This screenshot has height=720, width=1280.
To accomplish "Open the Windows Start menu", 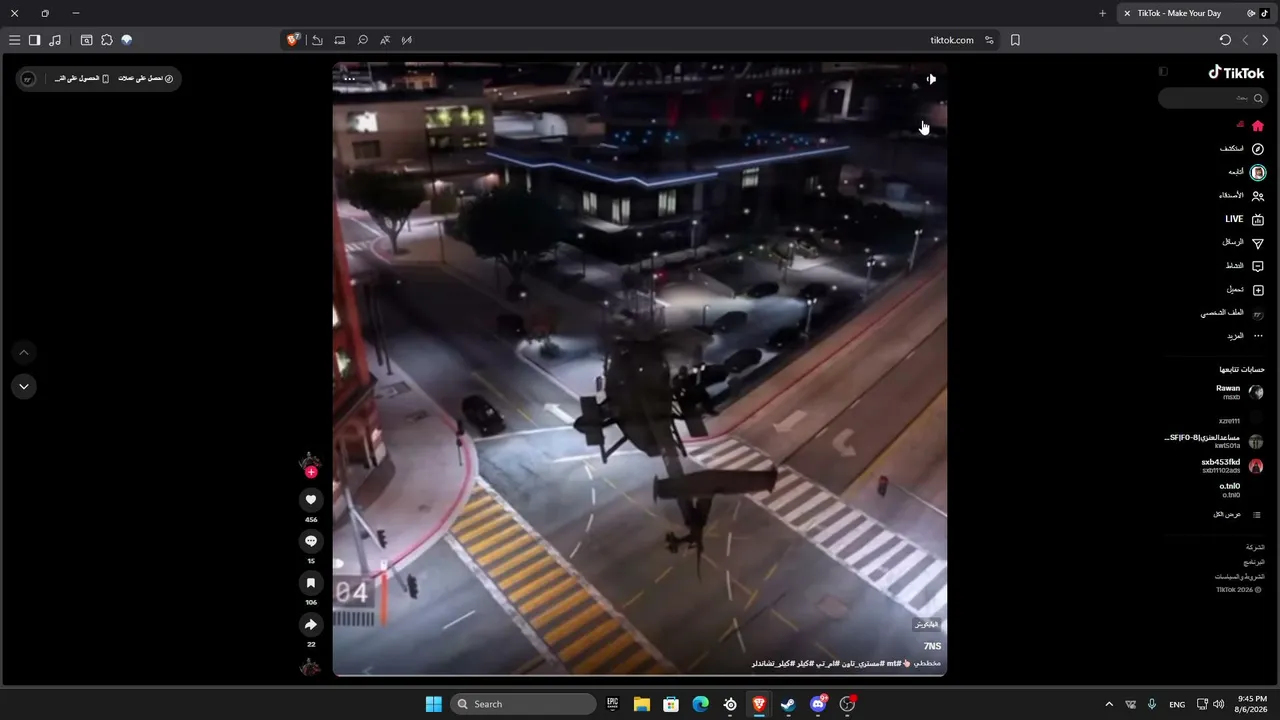I will tap(433, 704).
